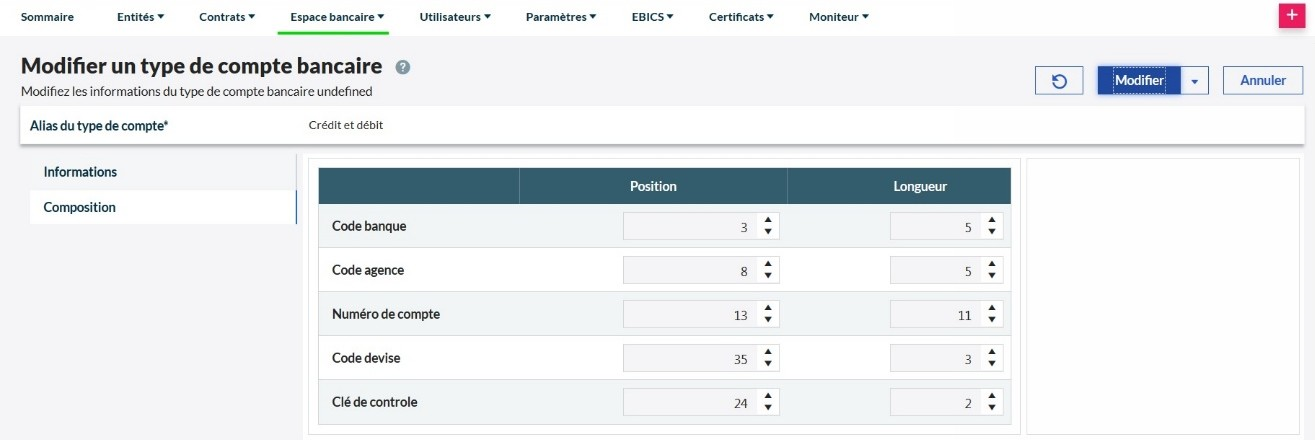
Task: Expand the Entités menu
Action: tap(140, 17)
